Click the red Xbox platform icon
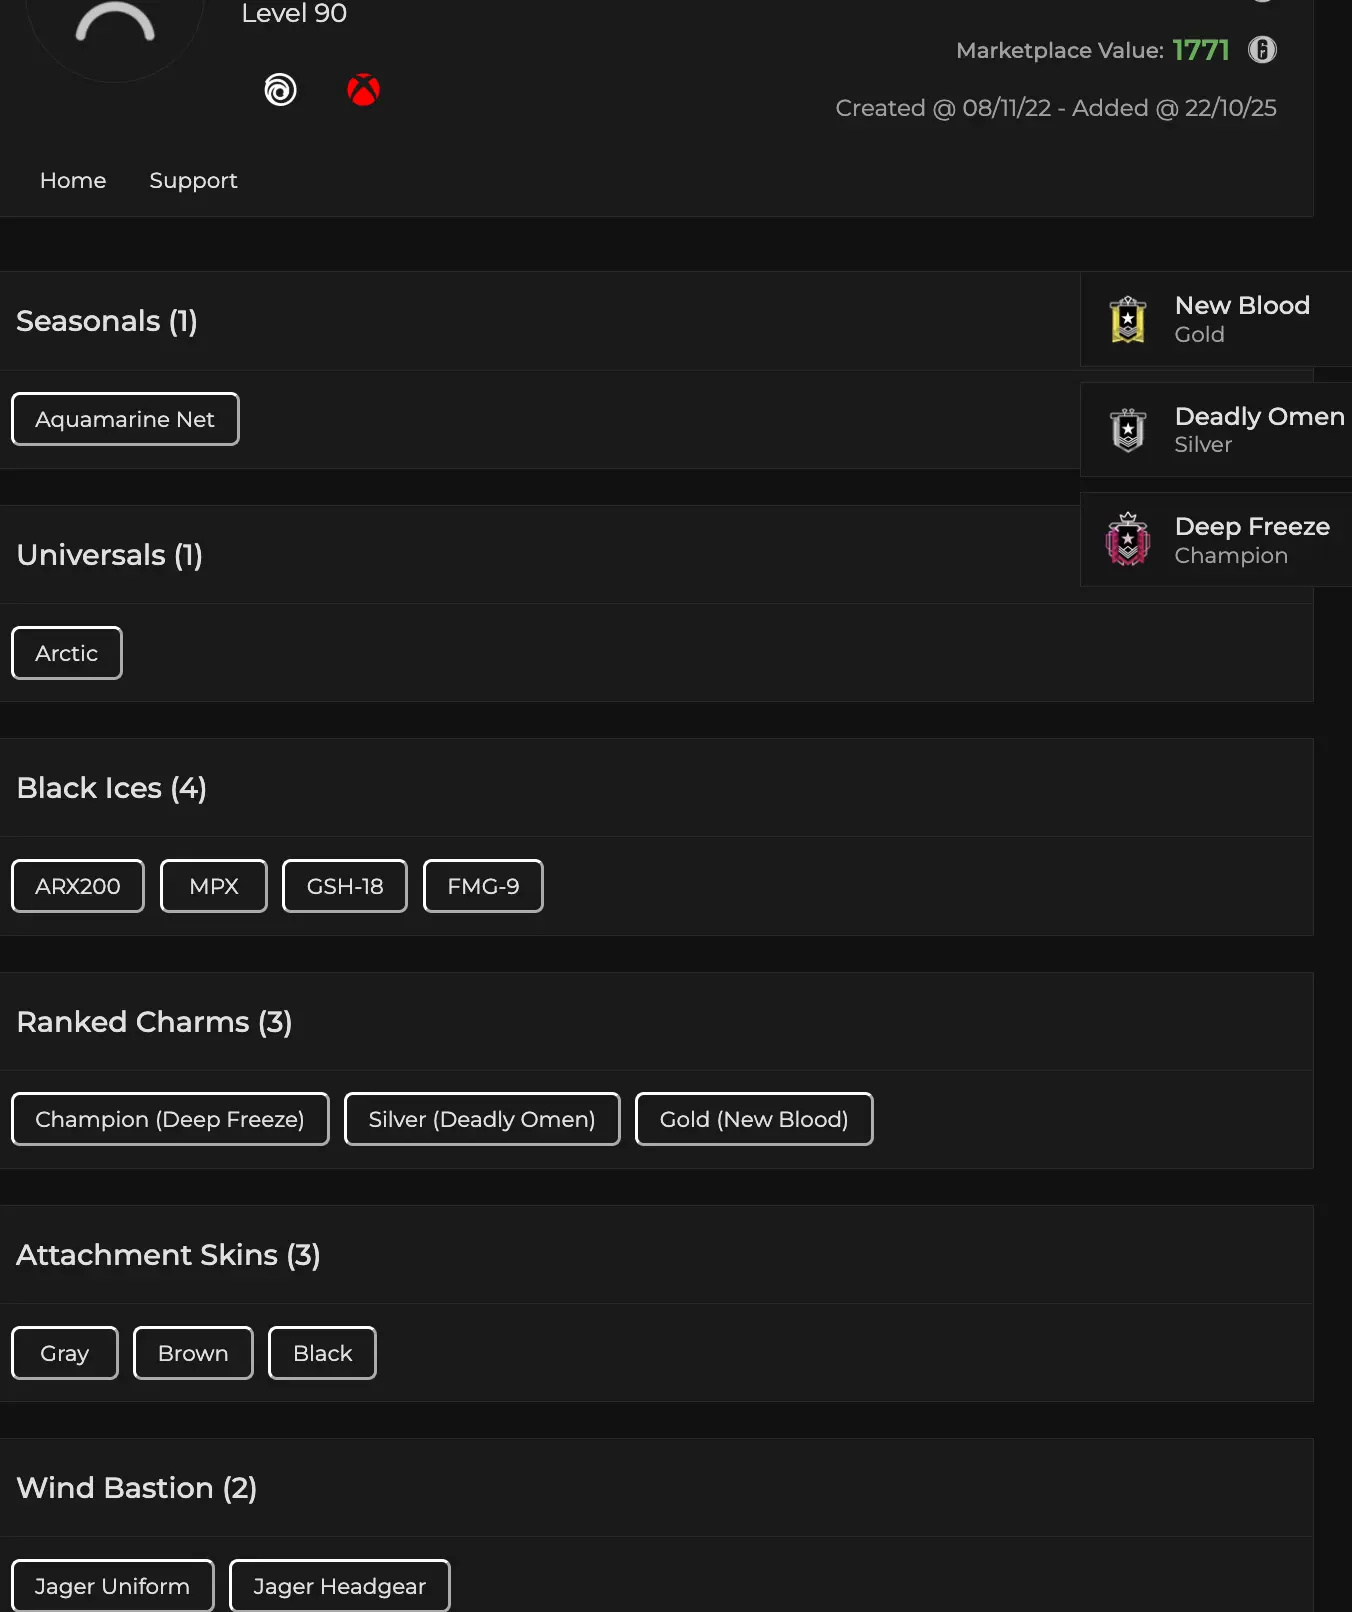Image resolution: width=1352 pixels, height=1612 pixels. (363, 90)
